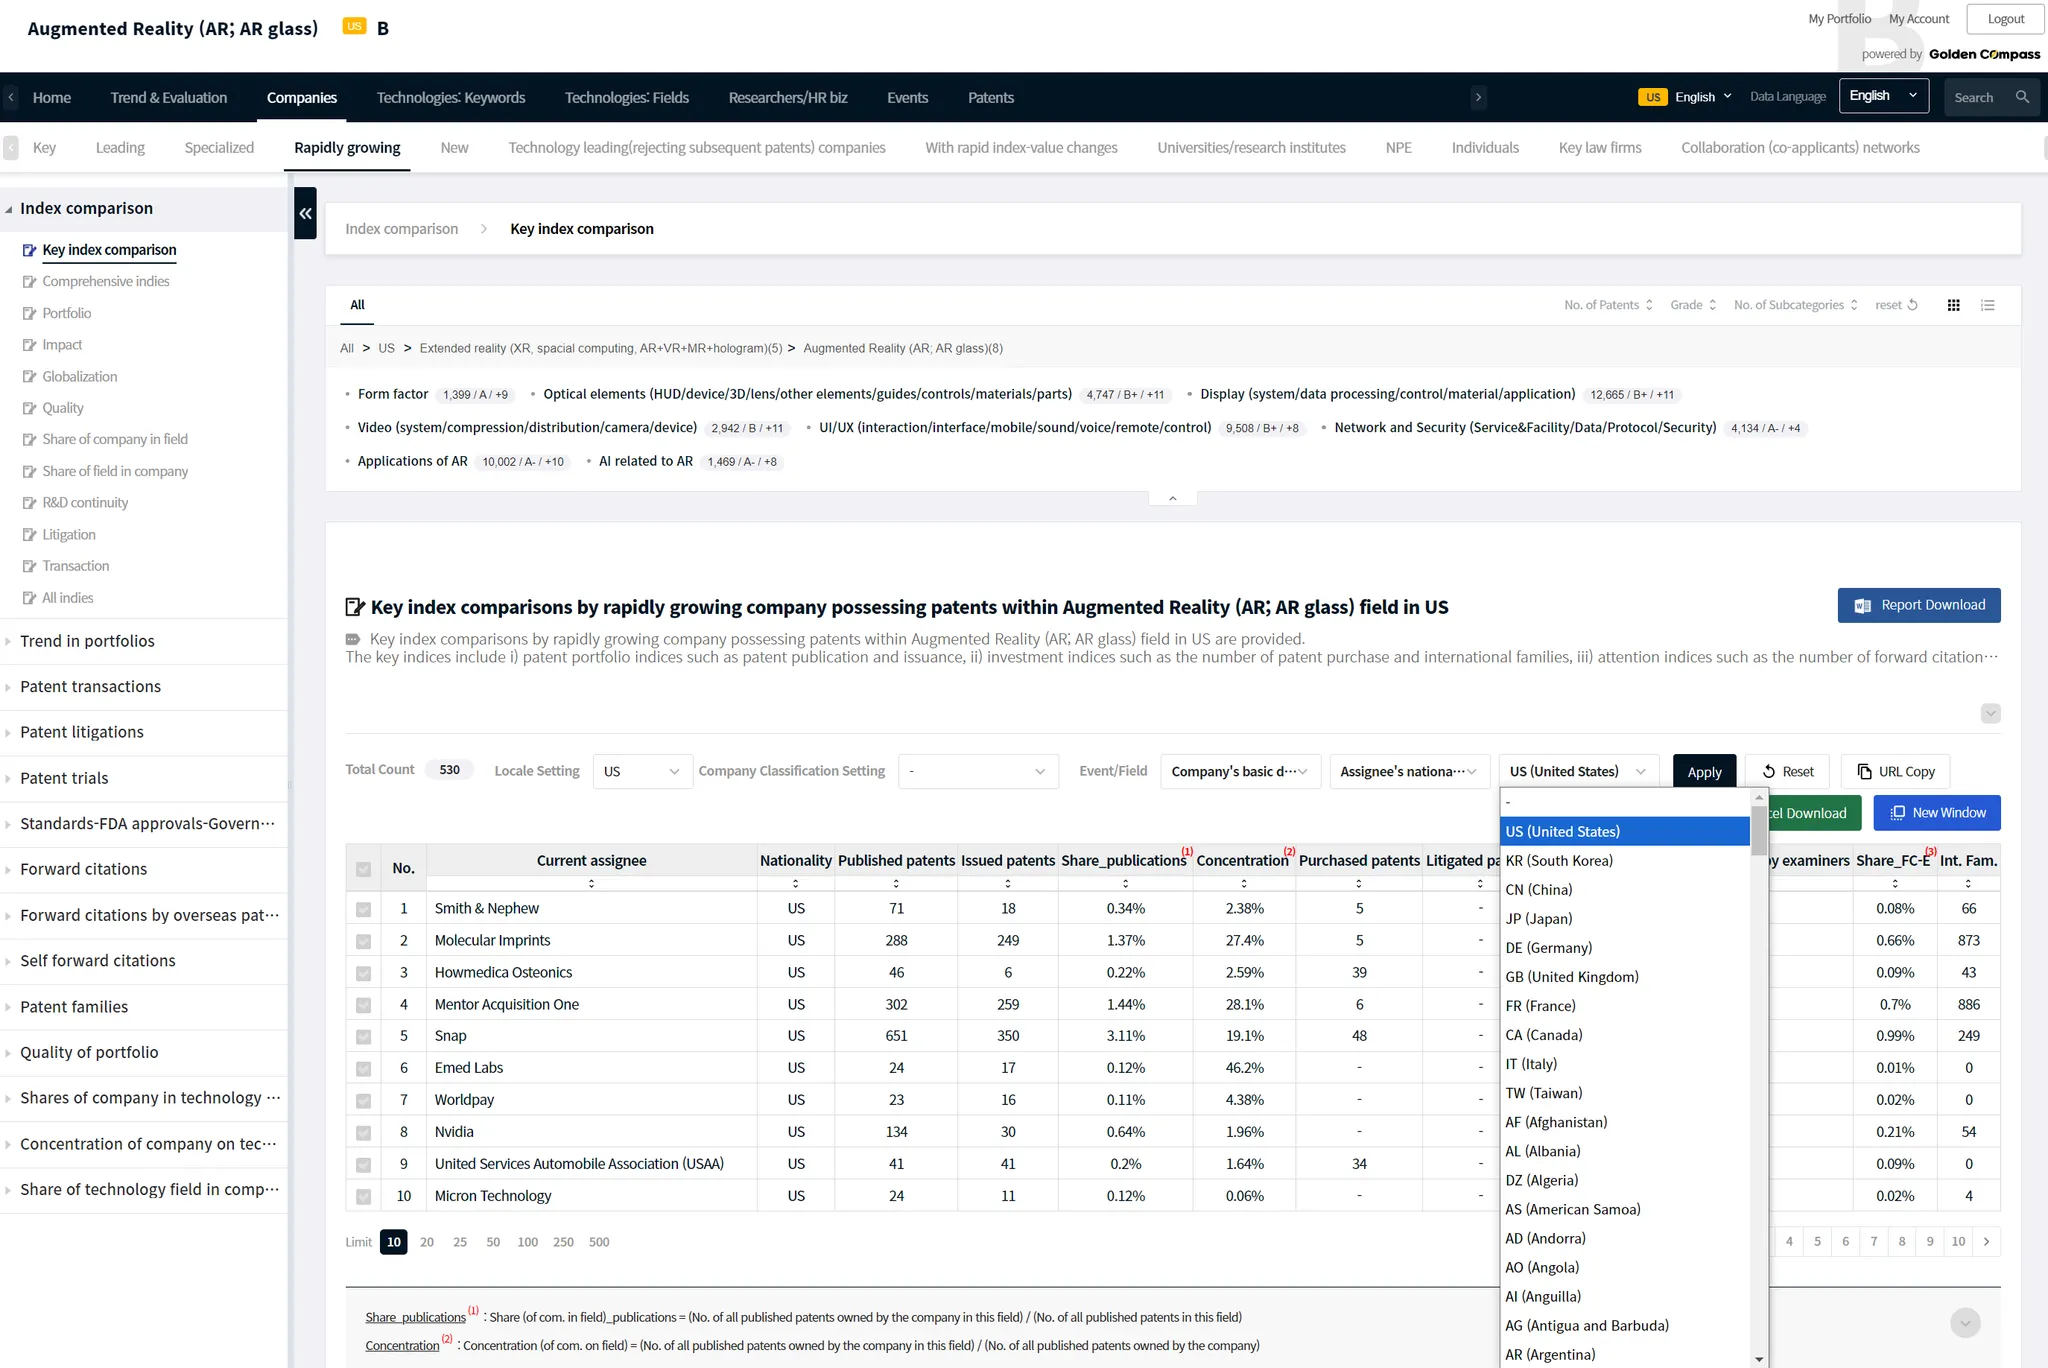
Task: Toggle the select-all header checkbox
Action: point(363,869)
